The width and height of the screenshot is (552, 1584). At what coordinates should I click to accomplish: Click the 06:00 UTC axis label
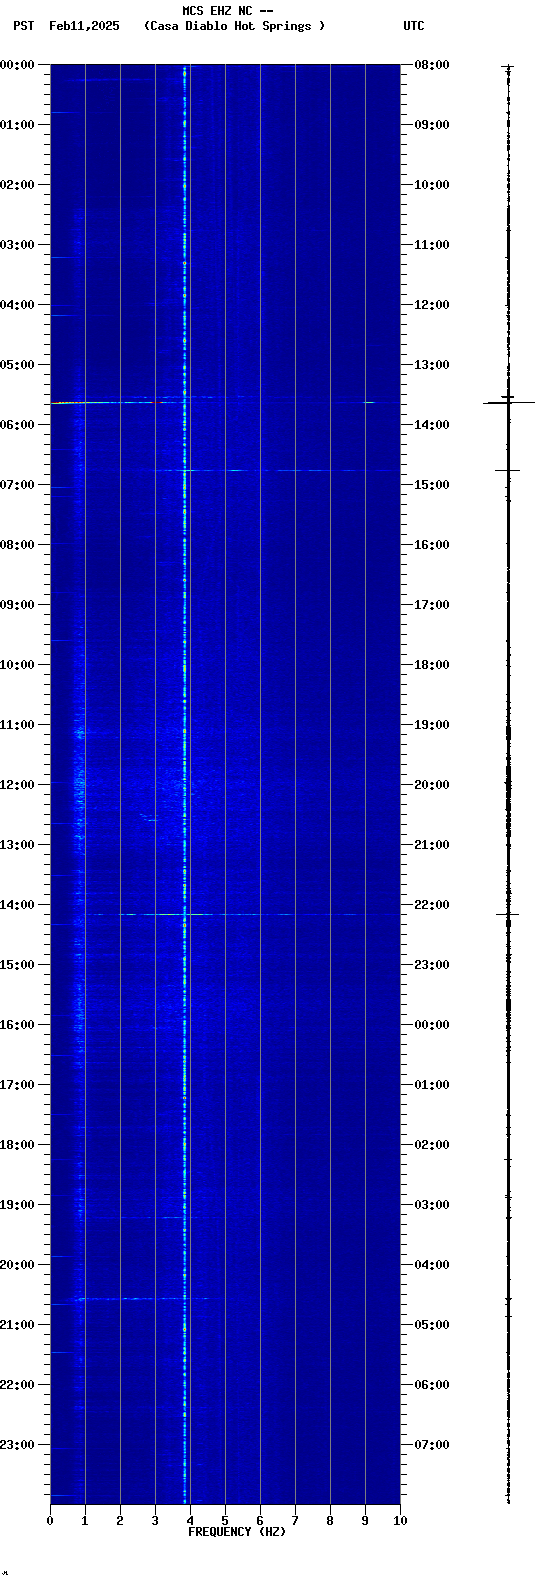point(431,1385)
